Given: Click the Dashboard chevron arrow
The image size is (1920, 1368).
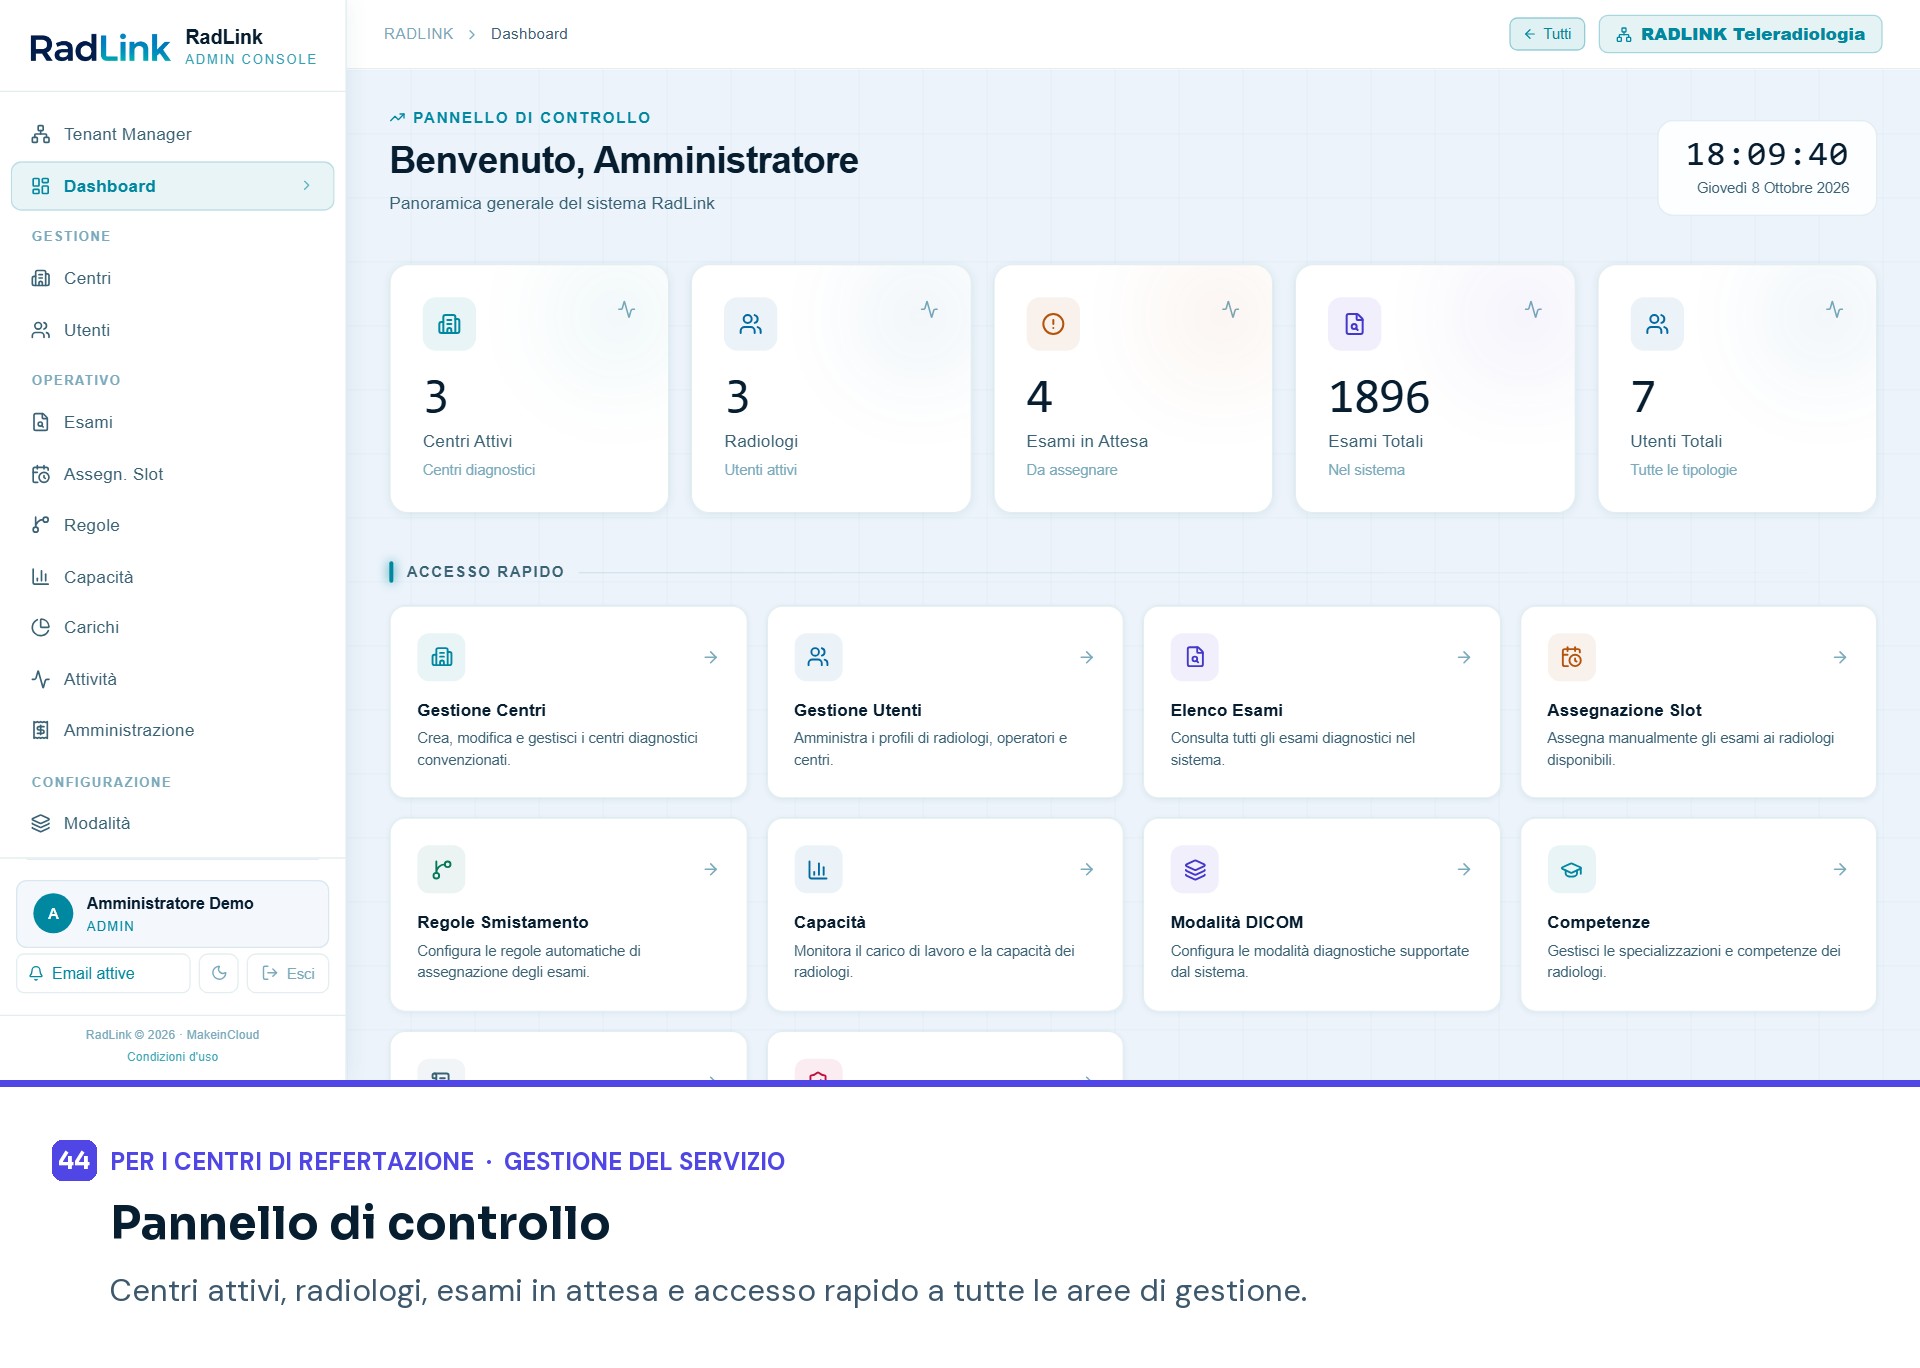Looking at the screenshot, I should pos(306,186).
